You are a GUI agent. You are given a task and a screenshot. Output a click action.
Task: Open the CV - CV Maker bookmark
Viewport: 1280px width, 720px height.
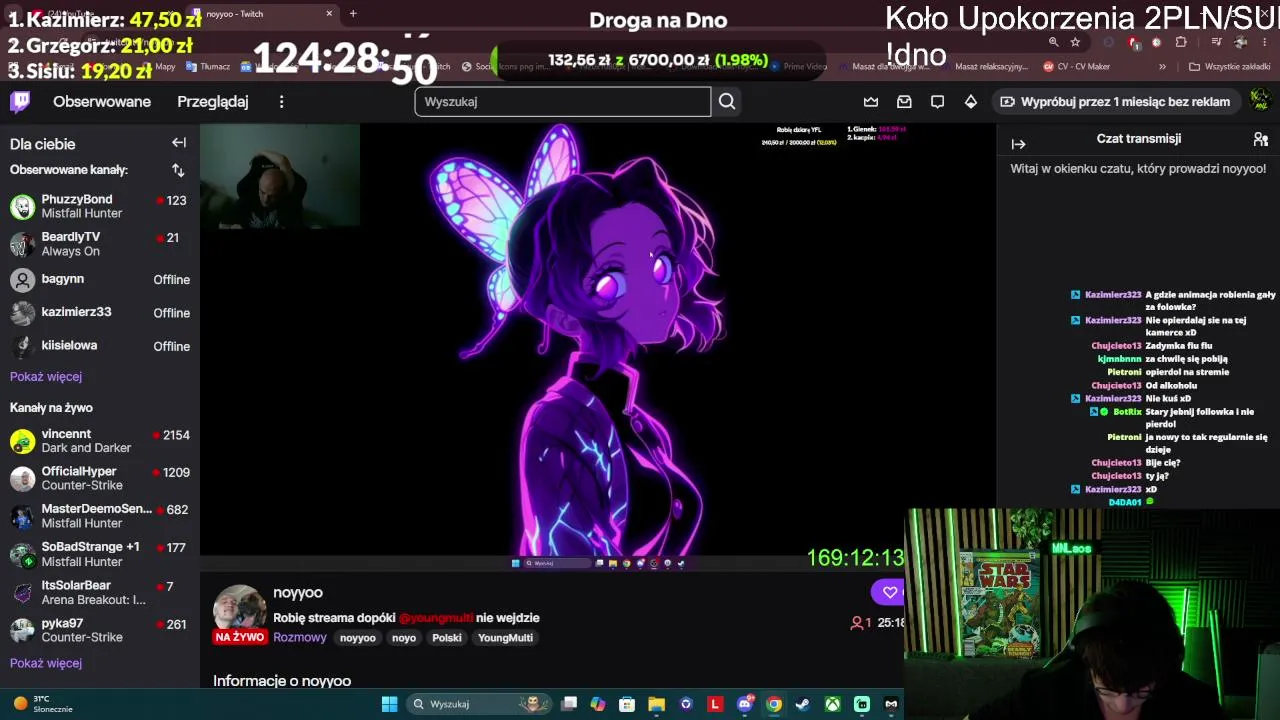[1076, 67]
